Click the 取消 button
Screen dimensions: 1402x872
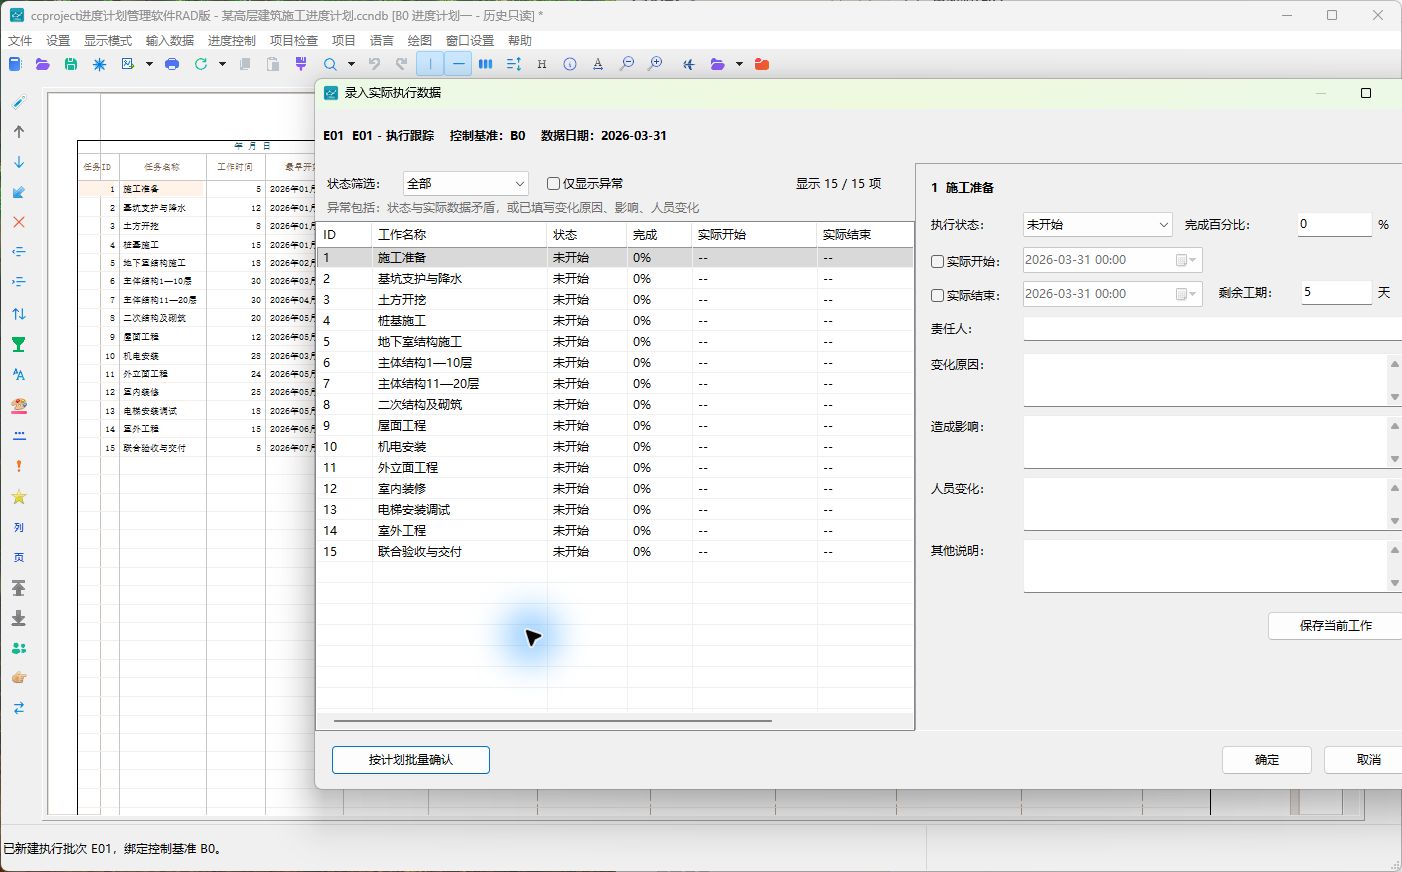tap(1363, 760)
